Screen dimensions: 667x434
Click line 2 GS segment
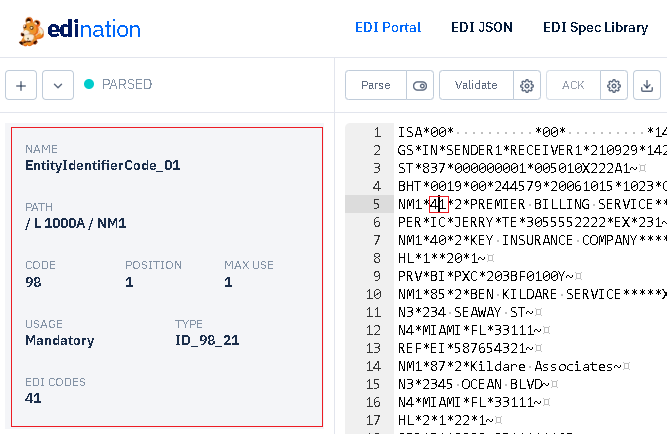click(532, 150)
